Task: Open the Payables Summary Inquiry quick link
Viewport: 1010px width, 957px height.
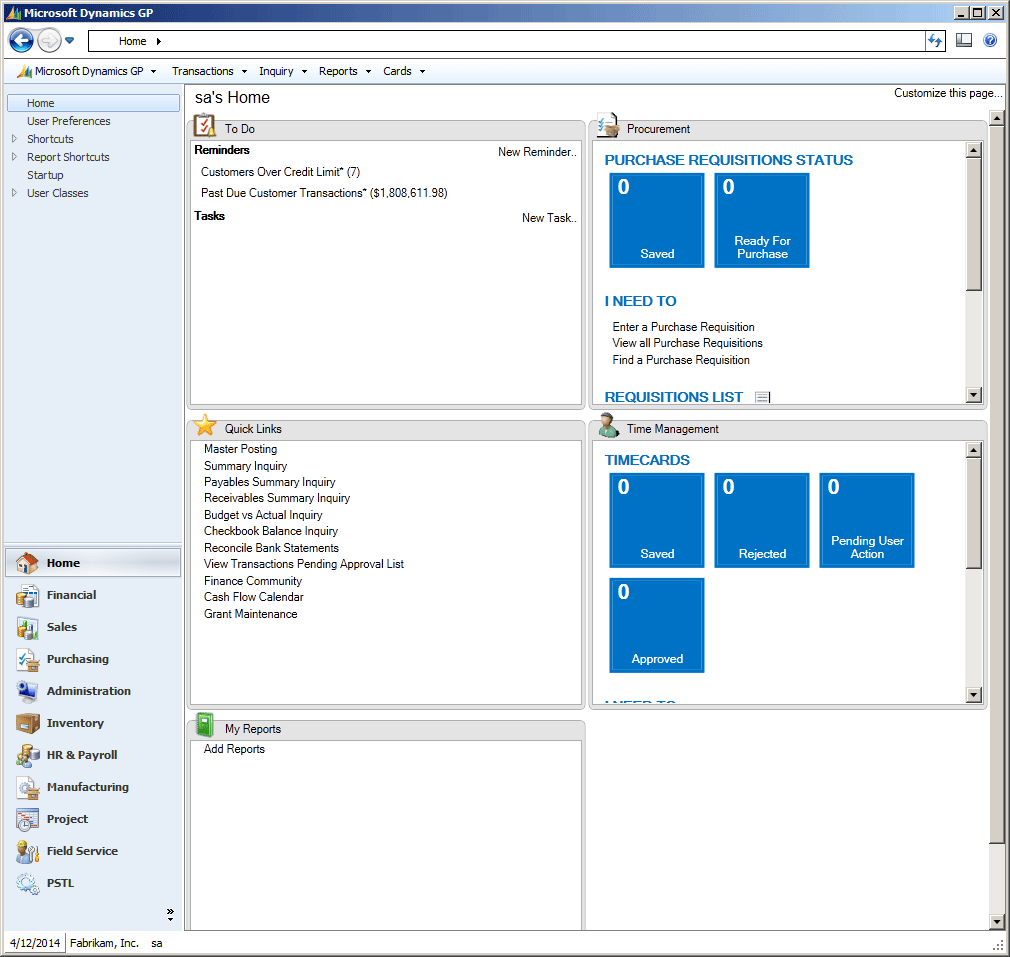Action: coord(269,482)
